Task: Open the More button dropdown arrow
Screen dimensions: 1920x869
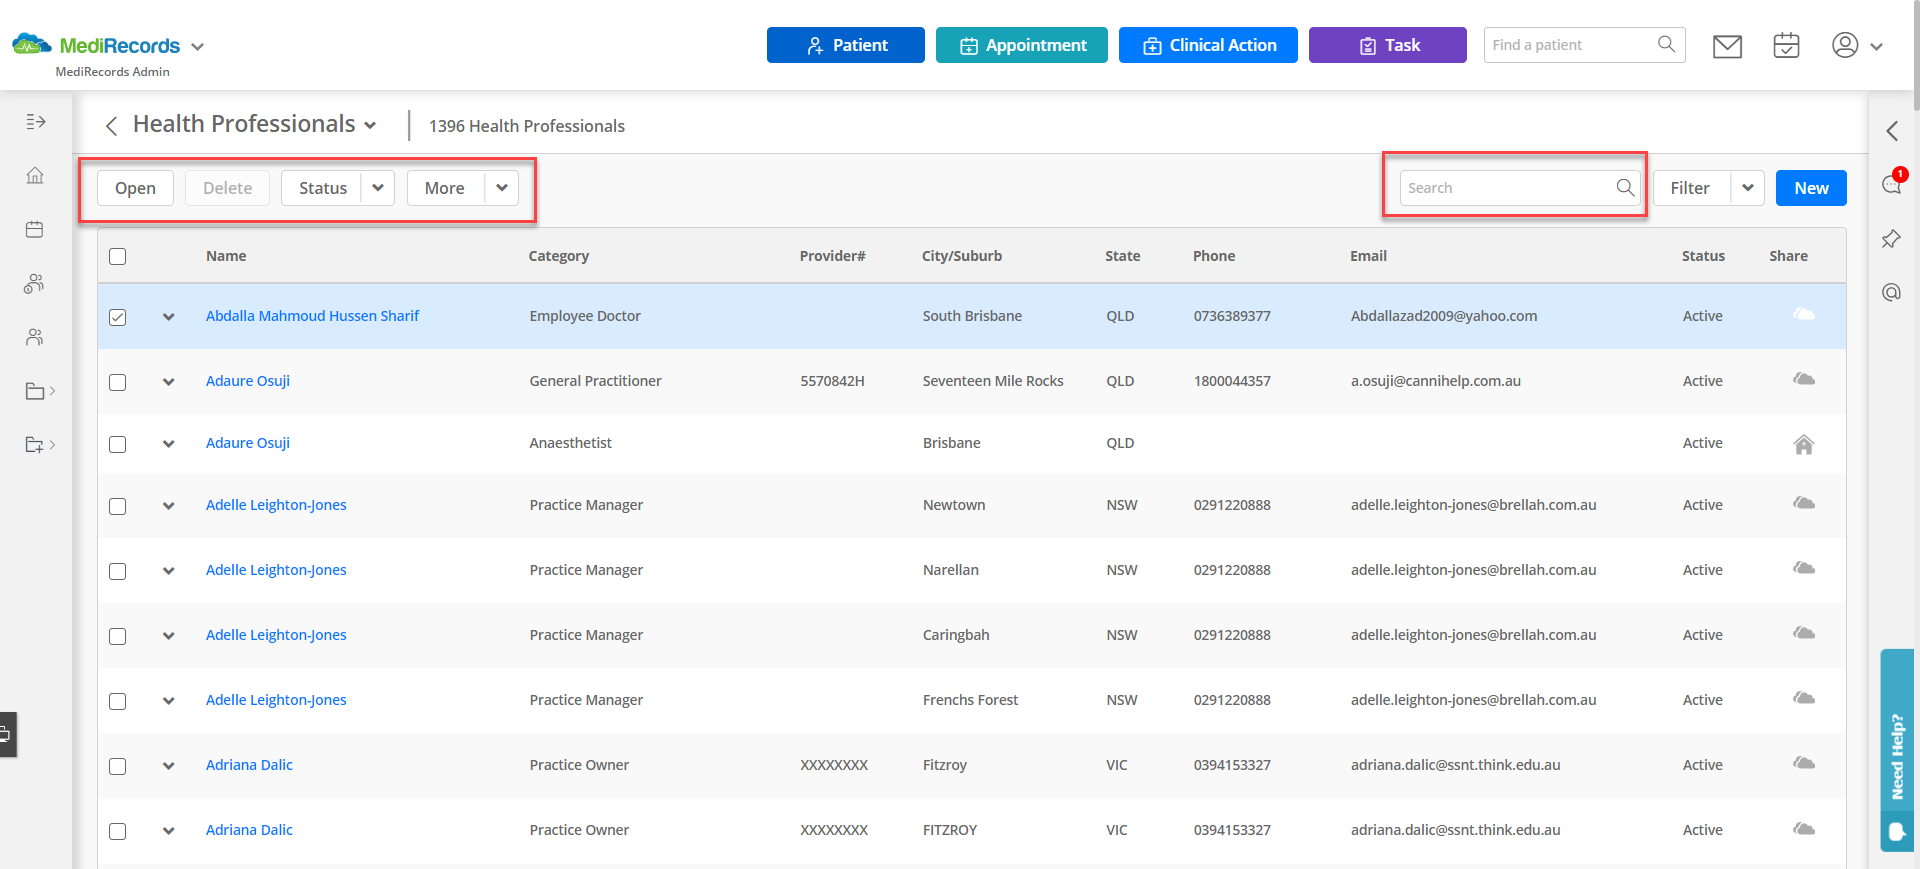Action: point(502,188)
